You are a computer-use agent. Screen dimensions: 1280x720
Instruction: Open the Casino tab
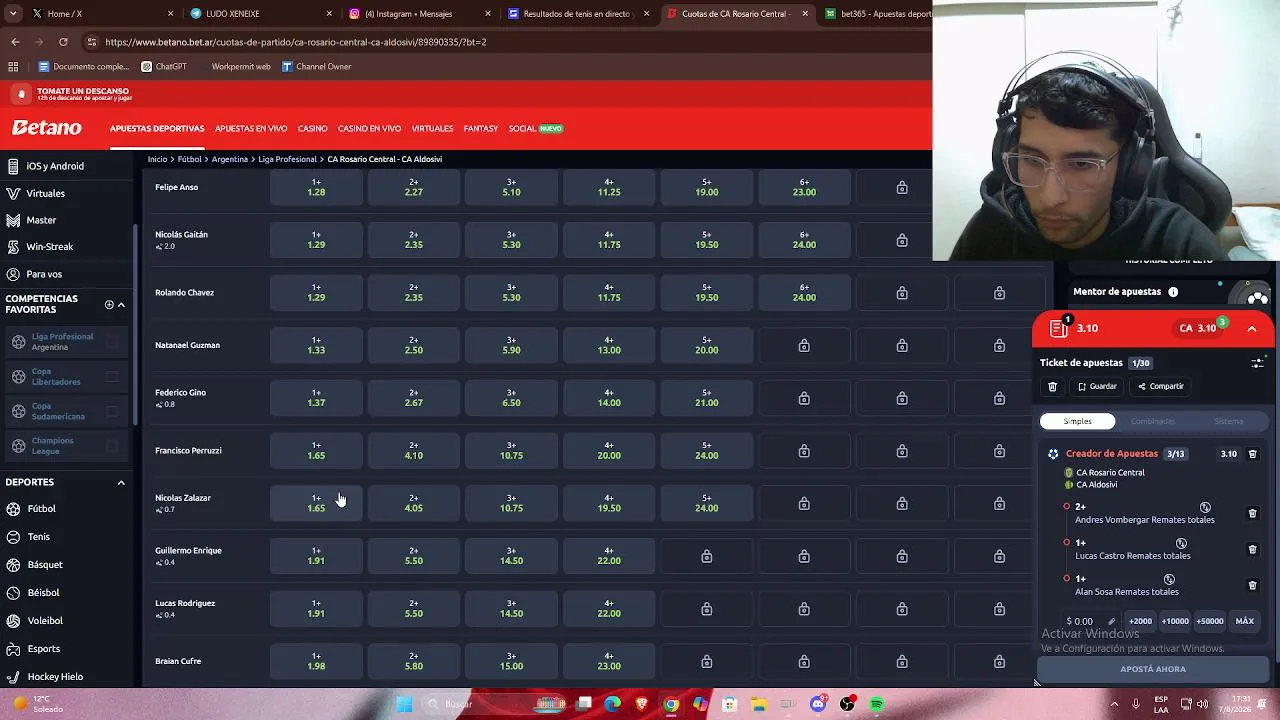point(312,129)
